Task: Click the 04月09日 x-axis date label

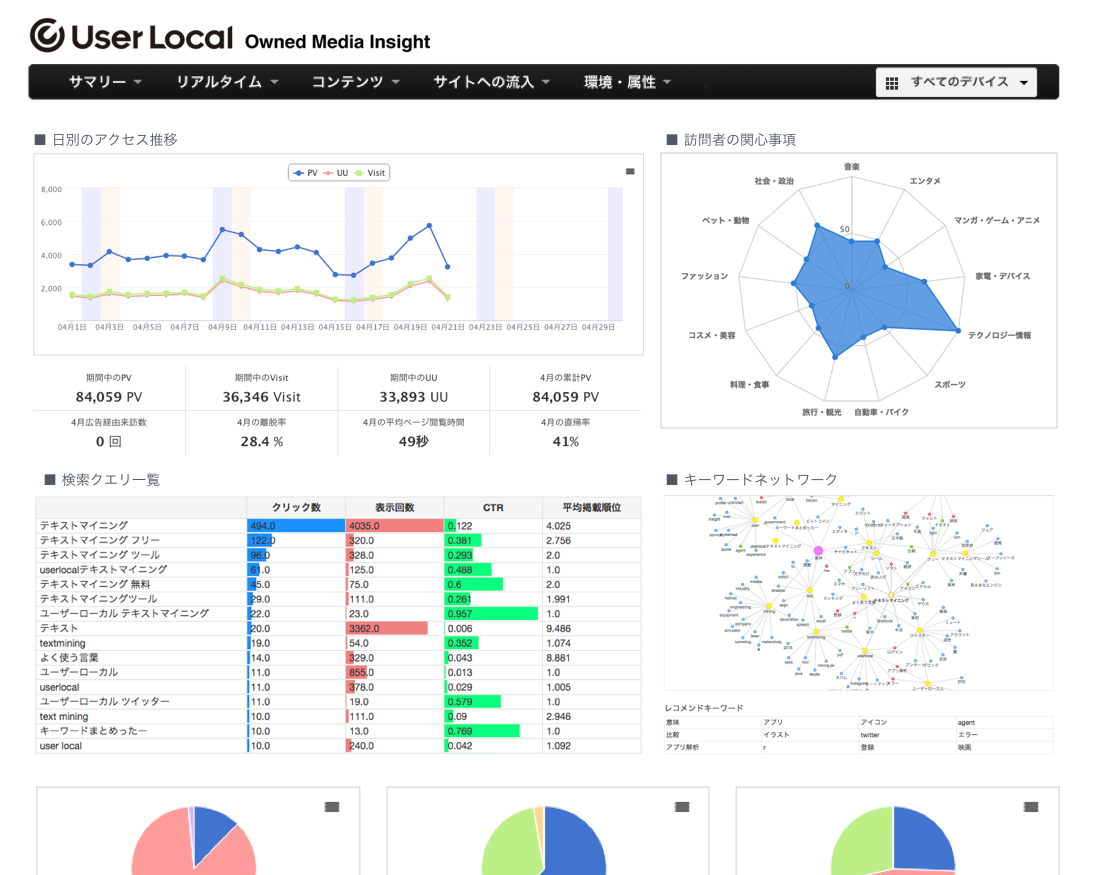Action: point(222,327)
